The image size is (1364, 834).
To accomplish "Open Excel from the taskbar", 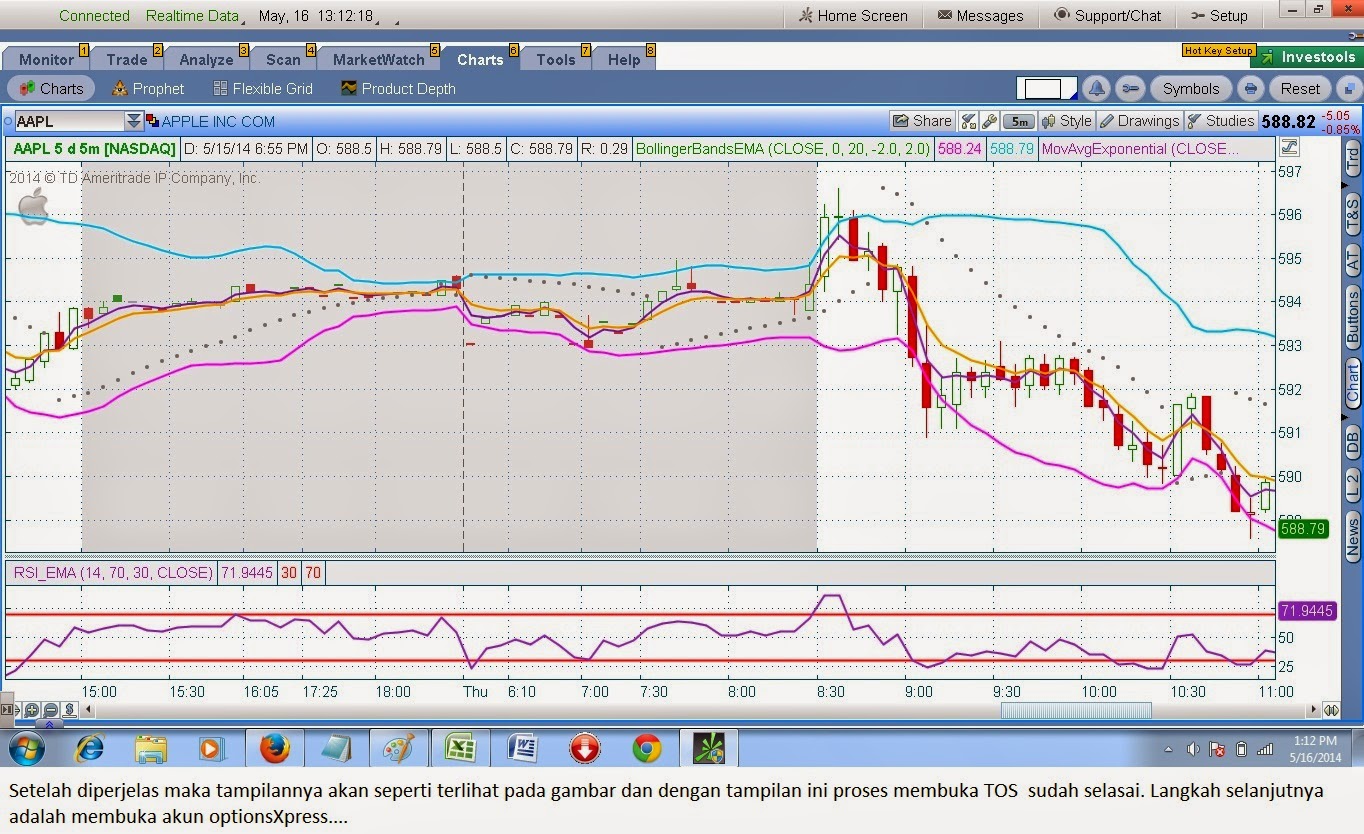I will [460, 748].
